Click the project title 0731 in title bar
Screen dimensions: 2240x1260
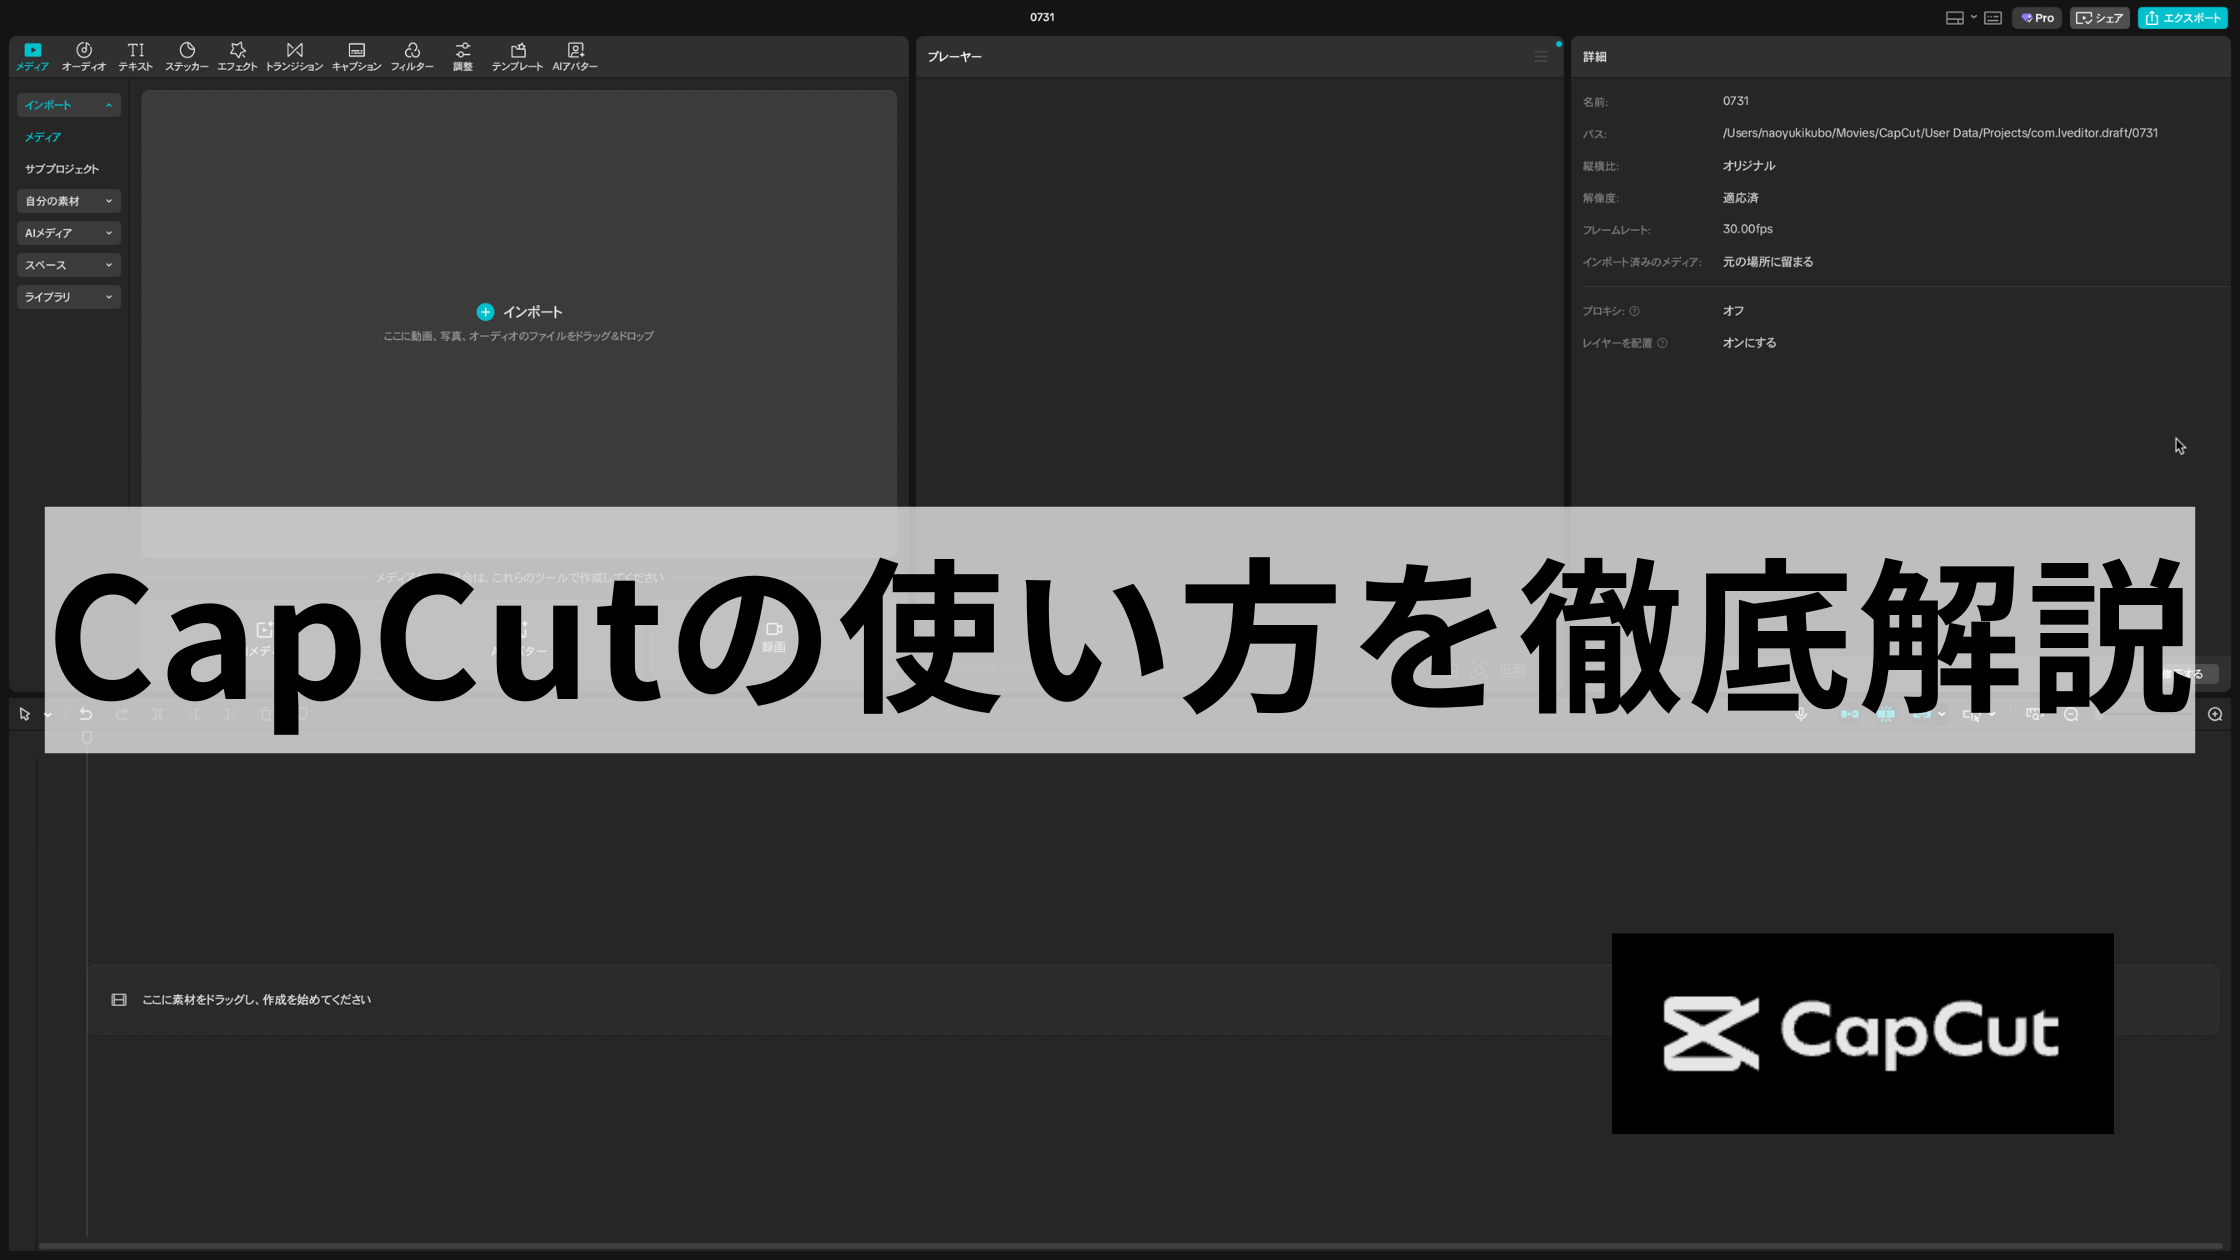click(x=1042, y=17)
